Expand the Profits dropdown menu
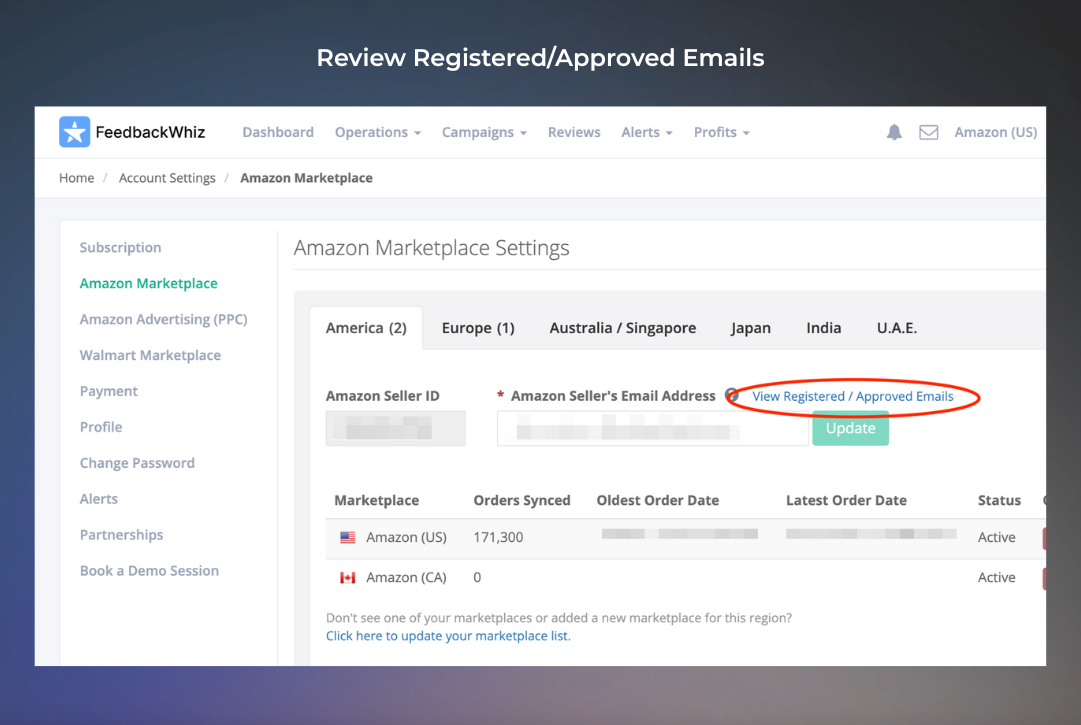This screenshot has width=1081, height=725. (721, 132)
